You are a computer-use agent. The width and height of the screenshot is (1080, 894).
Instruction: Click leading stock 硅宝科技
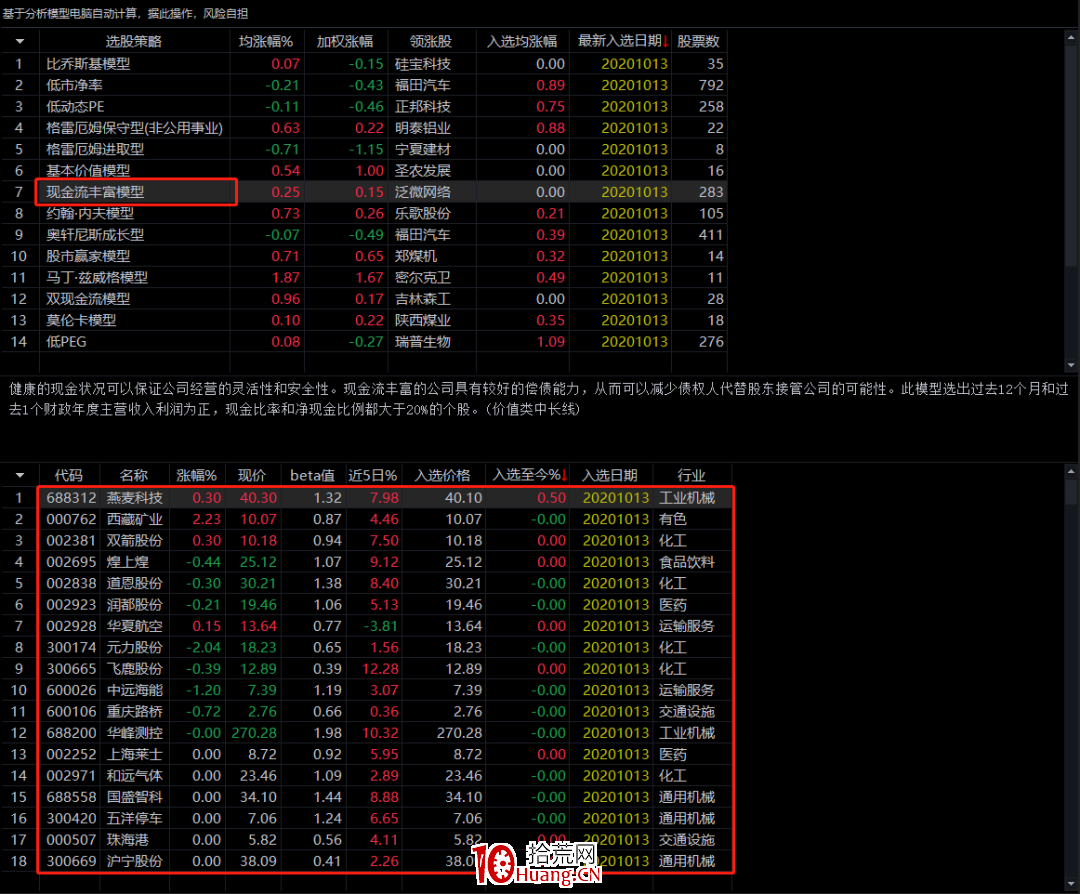pos(423,64)
